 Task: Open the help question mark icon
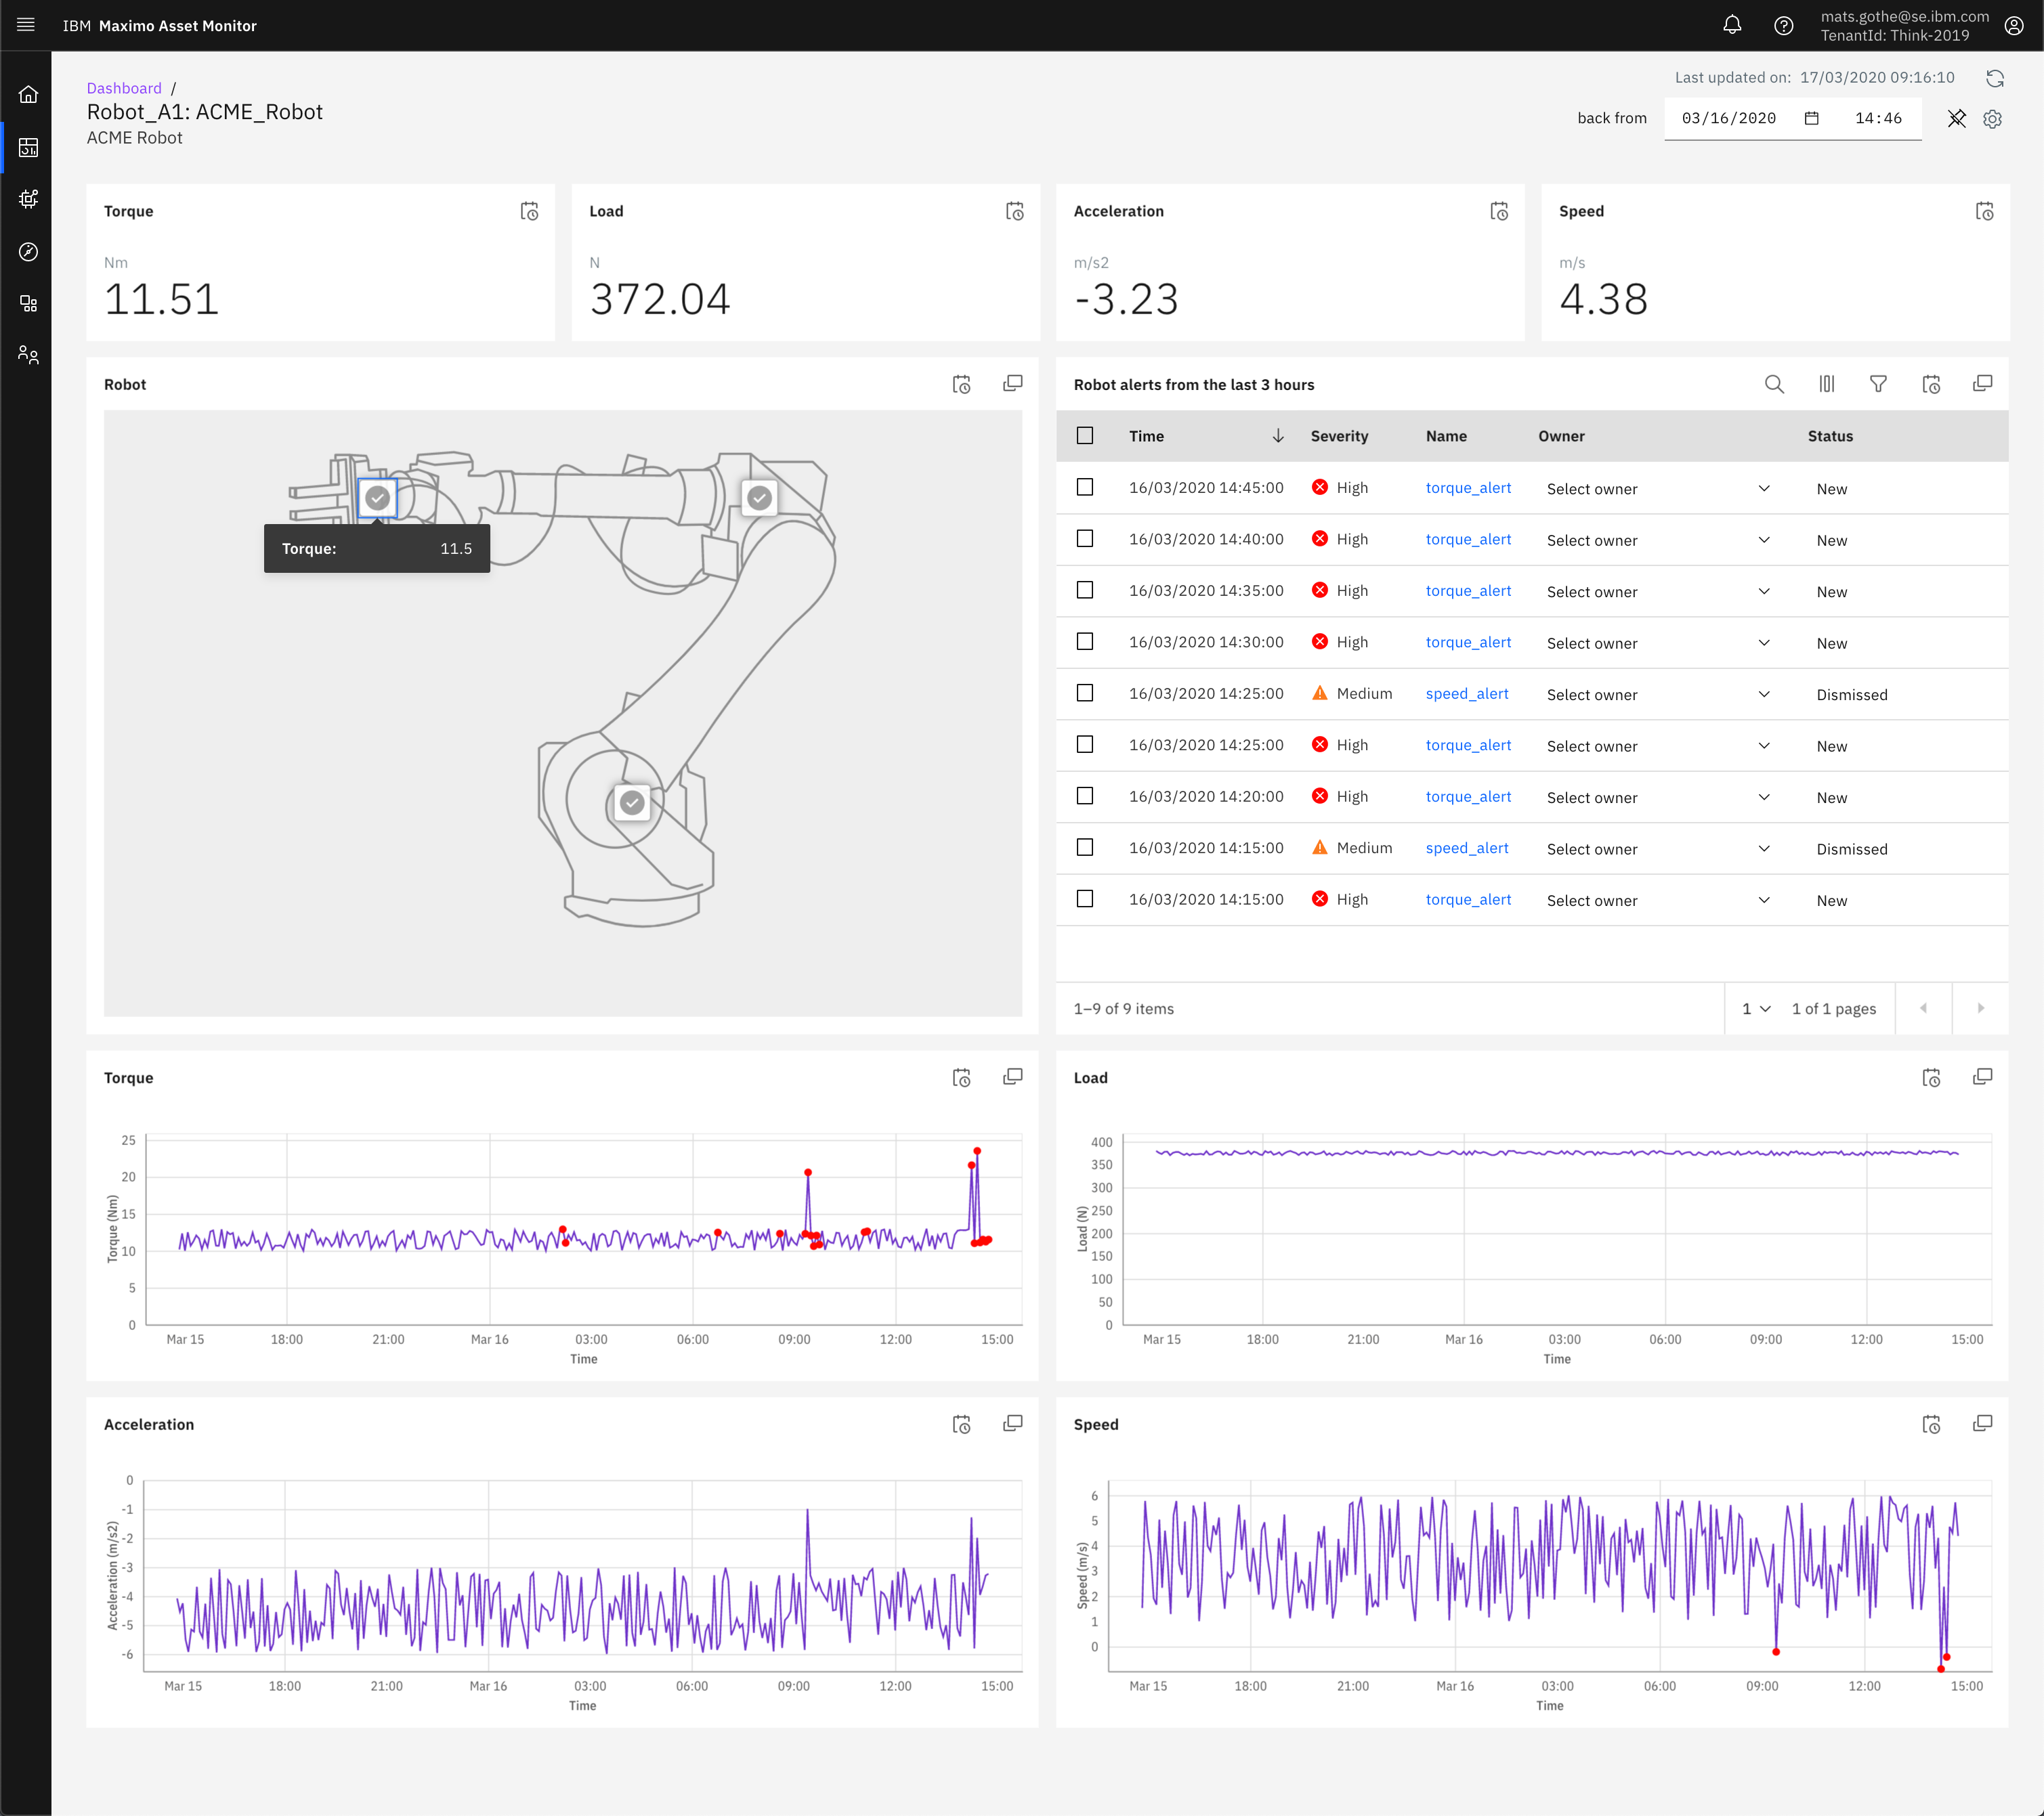pyautogui.click(x=1783, y=25)
